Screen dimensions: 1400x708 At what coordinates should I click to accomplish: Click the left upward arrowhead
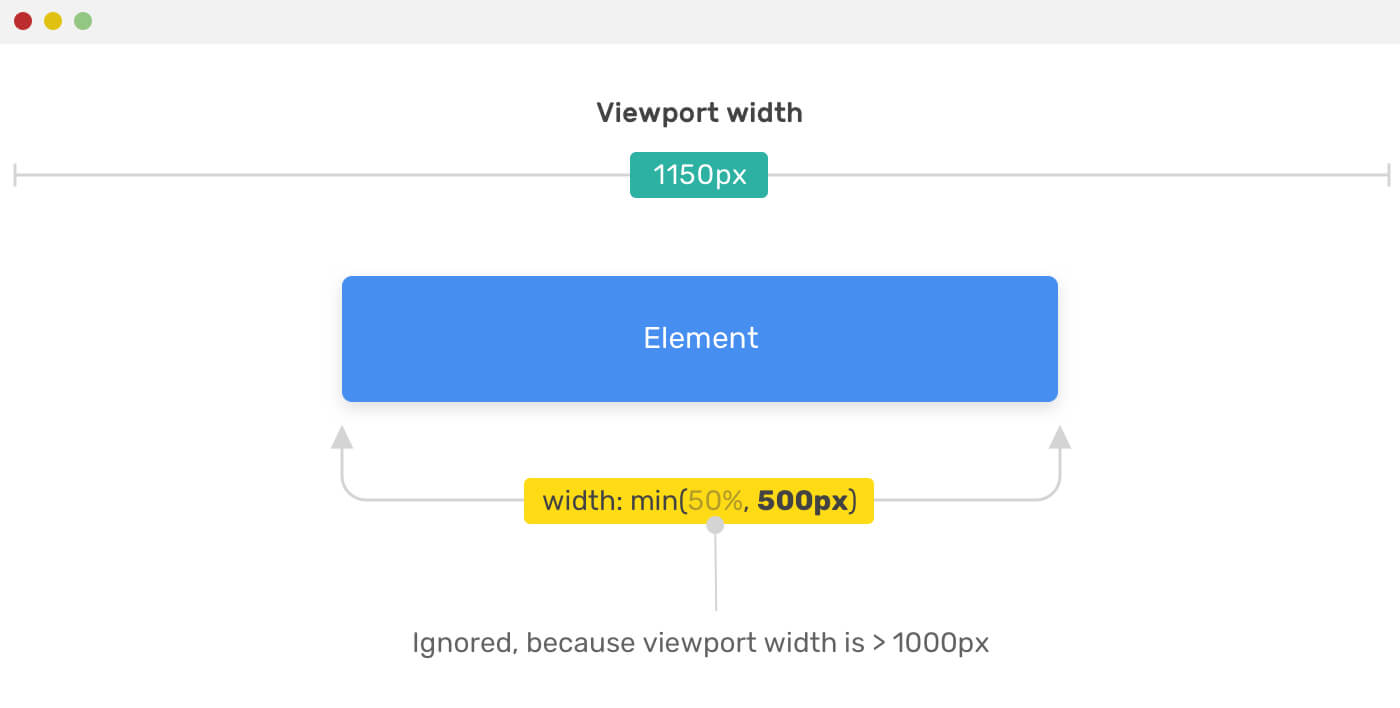342,437
